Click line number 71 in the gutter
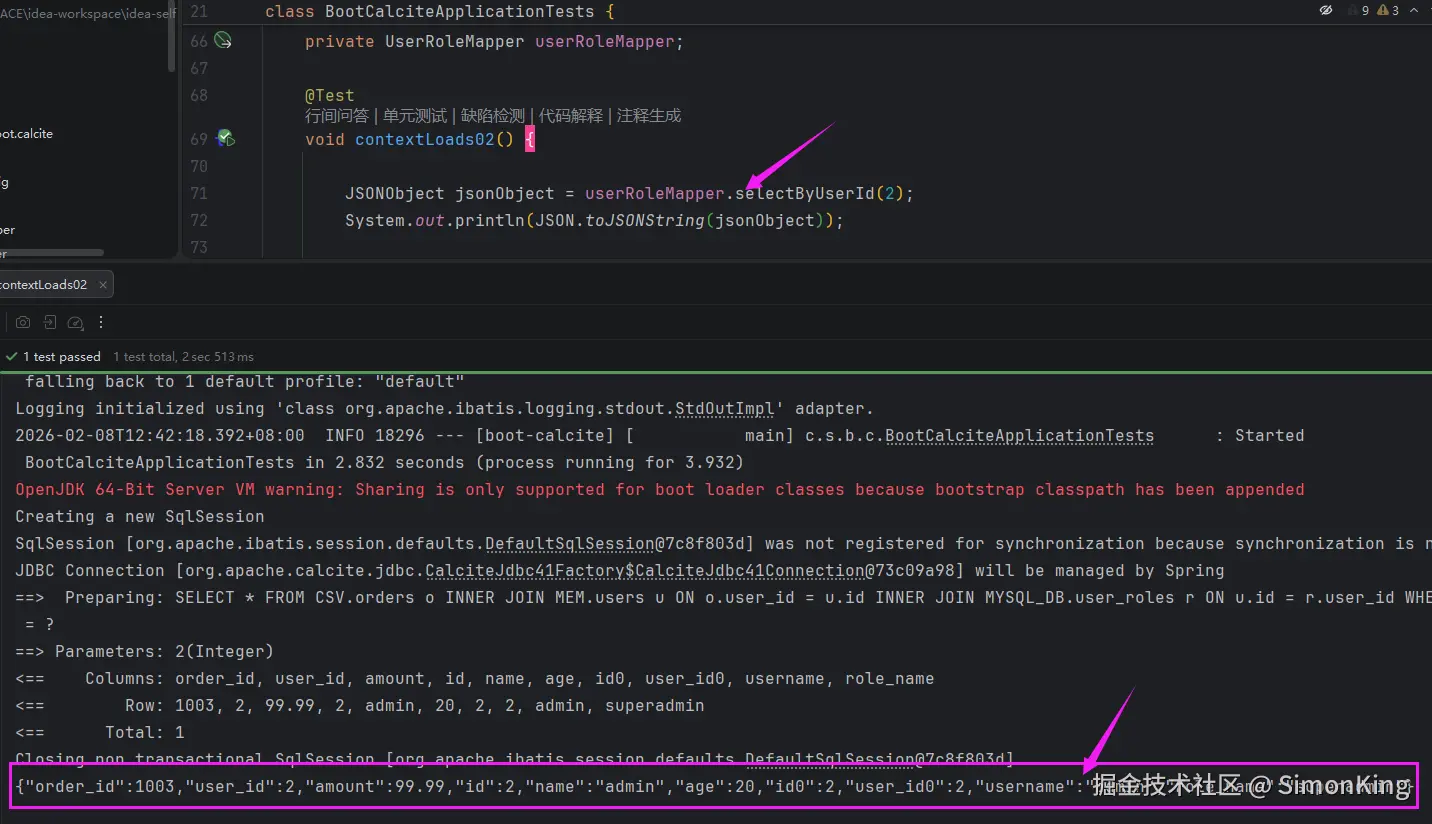The image size is (1432, 824). point(198,193)
